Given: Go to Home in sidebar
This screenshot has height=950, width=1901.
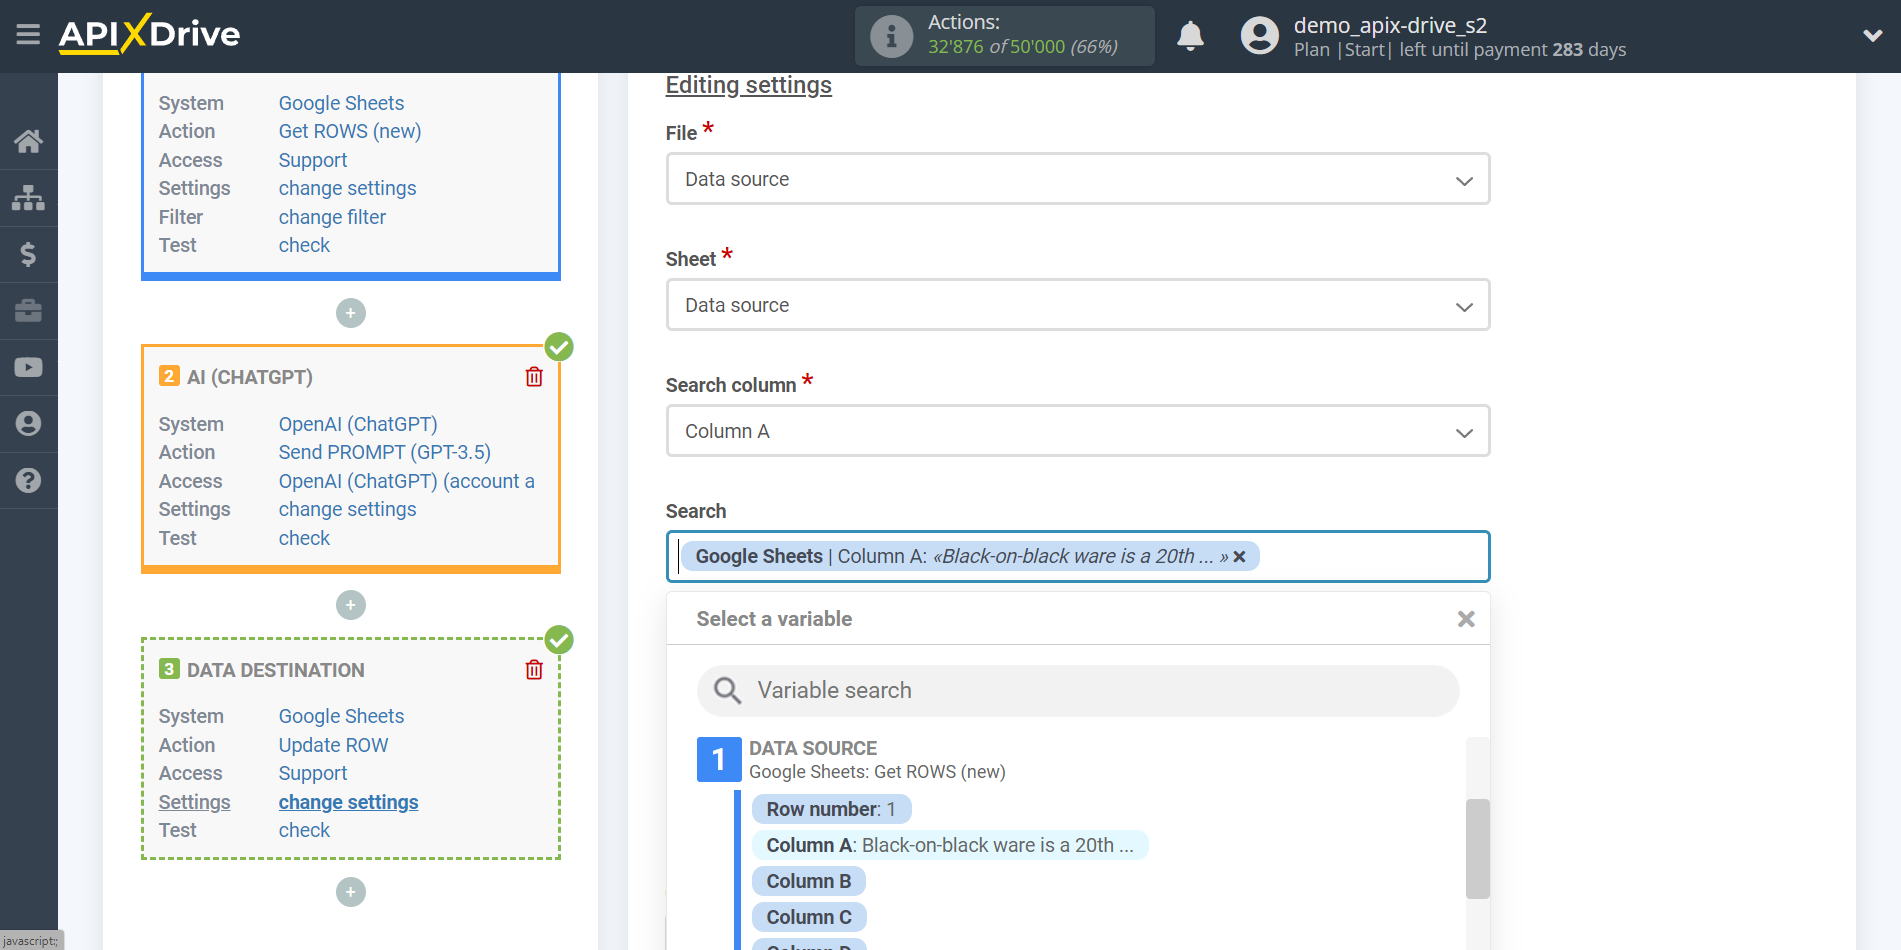Looking at the screenshot, I should (28, 141).
